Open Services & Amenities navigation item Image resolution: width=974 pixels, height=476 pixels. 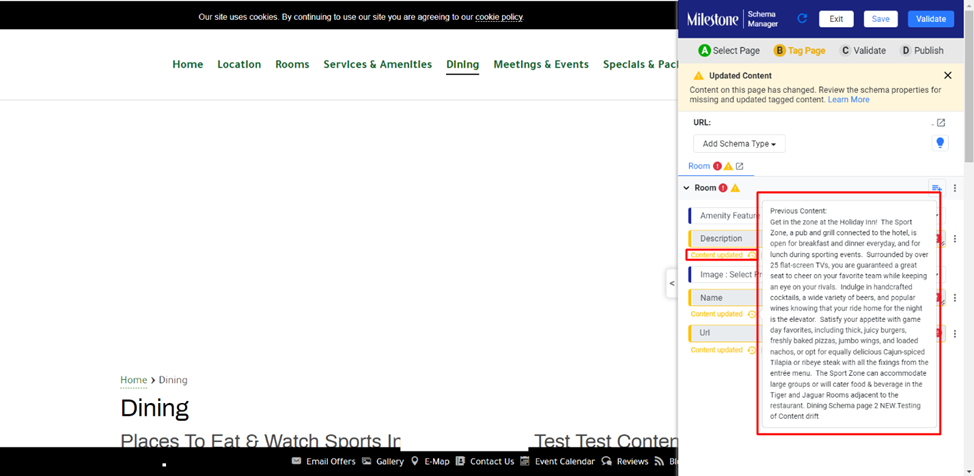(x=378, y=64)
